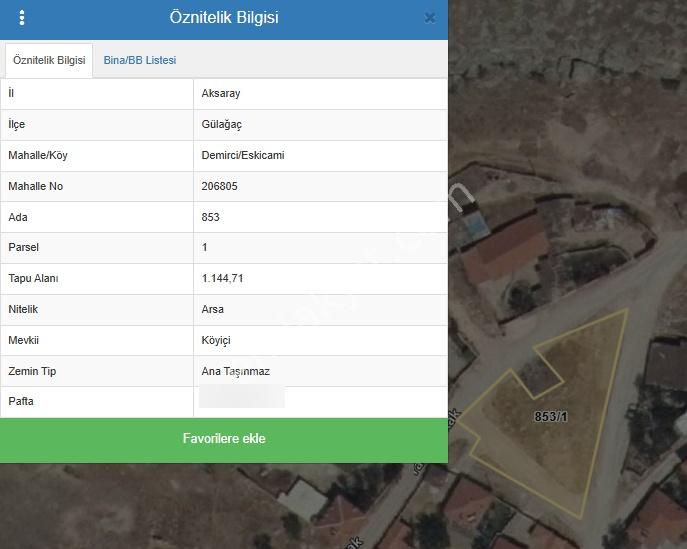The width and height of the screenshot is (687, 549).
Task: Select the Gülağaç district value
Action: [221, 124]
